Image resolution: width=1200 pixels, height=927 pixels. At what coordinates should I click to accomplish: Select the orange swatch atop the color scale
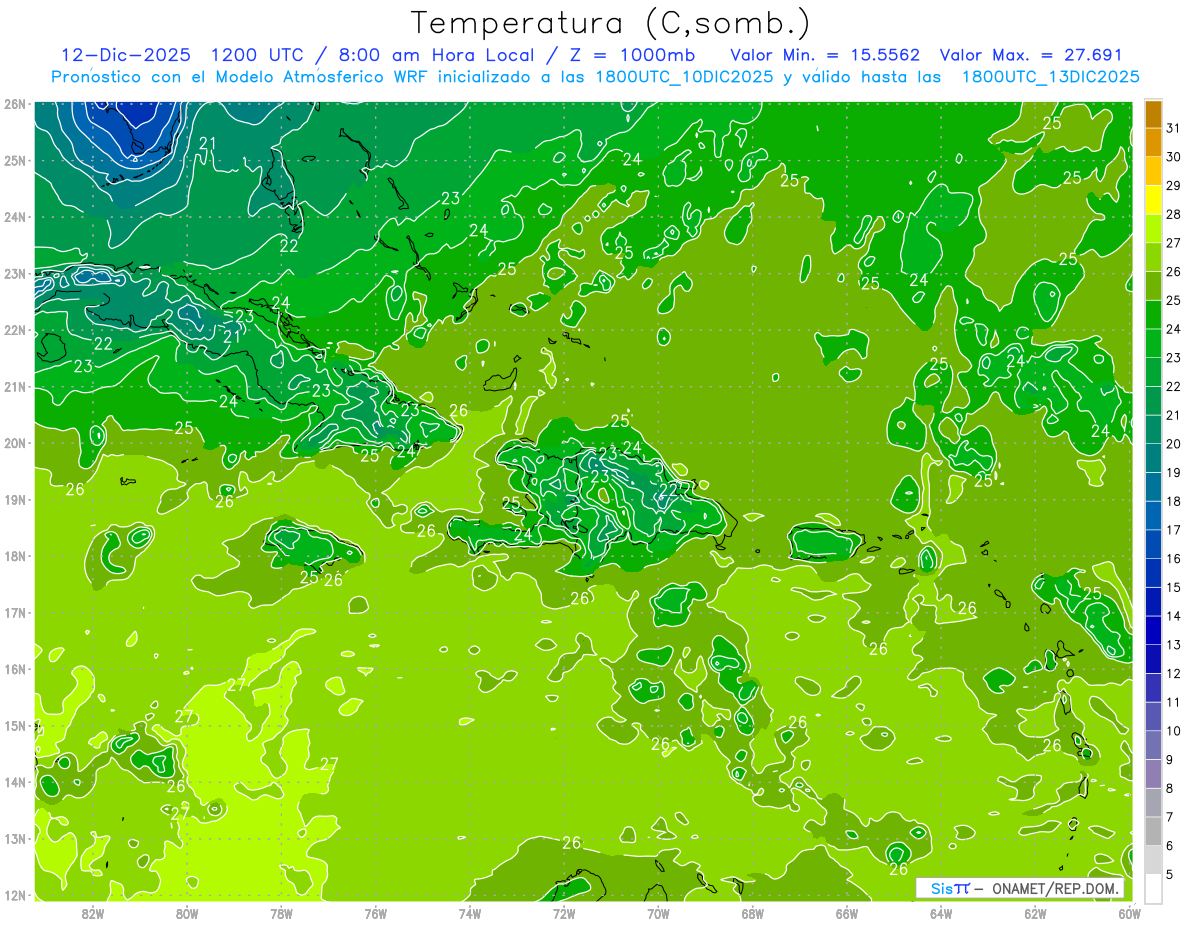(x=1154, y=113)
